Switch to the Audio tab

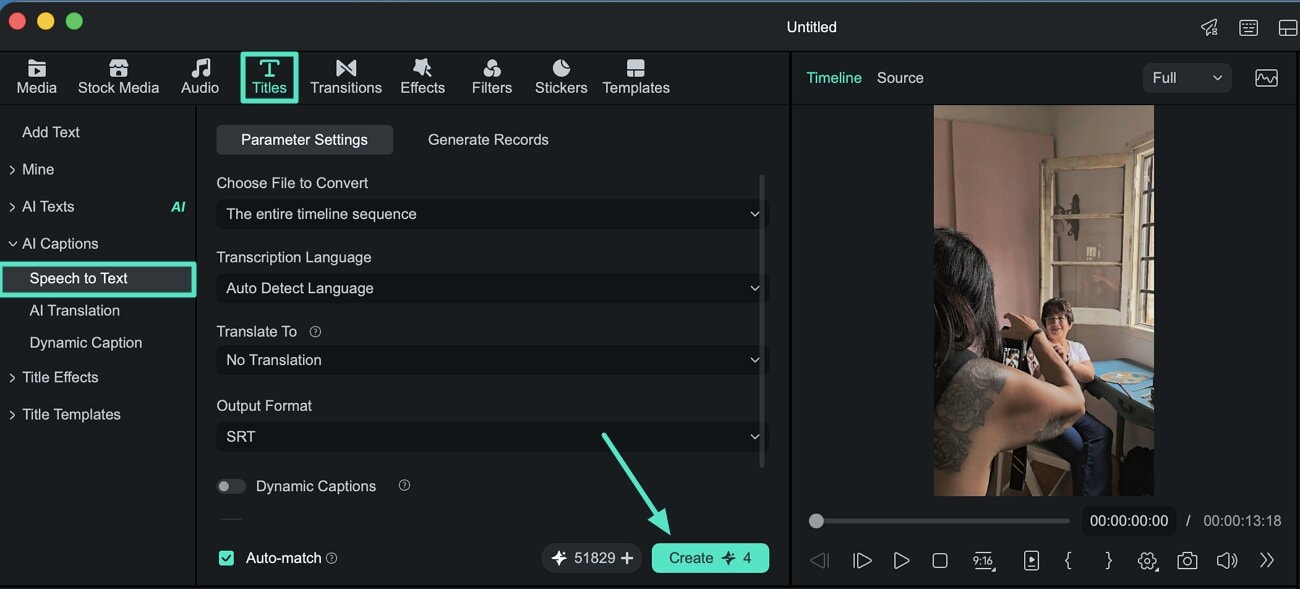click(200, 77)
